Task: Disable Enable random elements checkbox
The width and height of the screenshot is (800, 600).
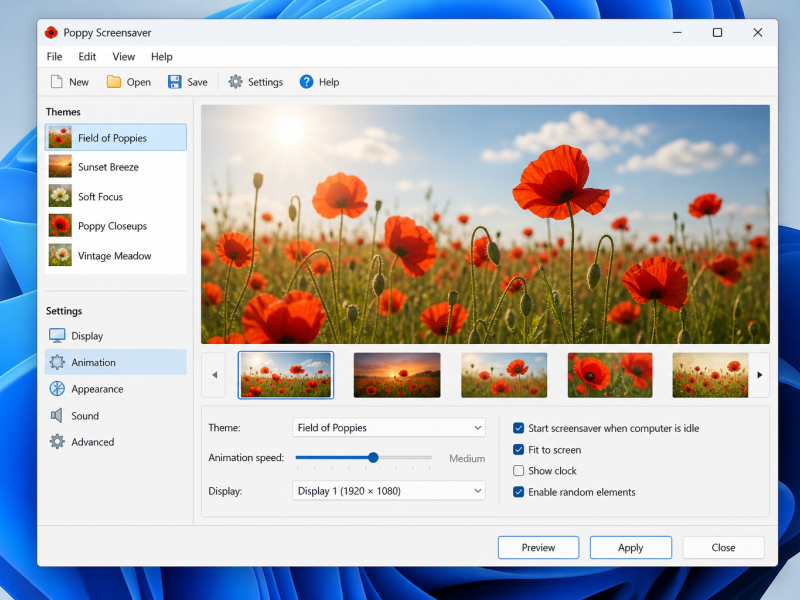Action: [x=518, y=492]
